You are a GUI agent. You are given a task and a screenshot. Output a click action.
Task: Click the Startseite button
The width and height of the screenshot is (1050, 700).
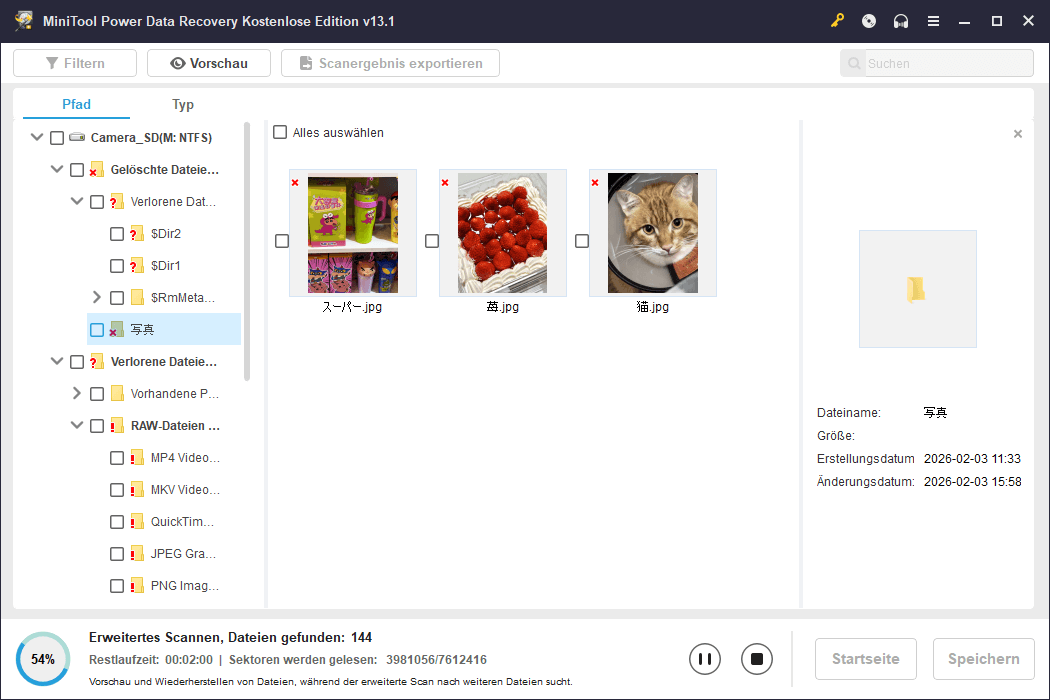[866, 659]
